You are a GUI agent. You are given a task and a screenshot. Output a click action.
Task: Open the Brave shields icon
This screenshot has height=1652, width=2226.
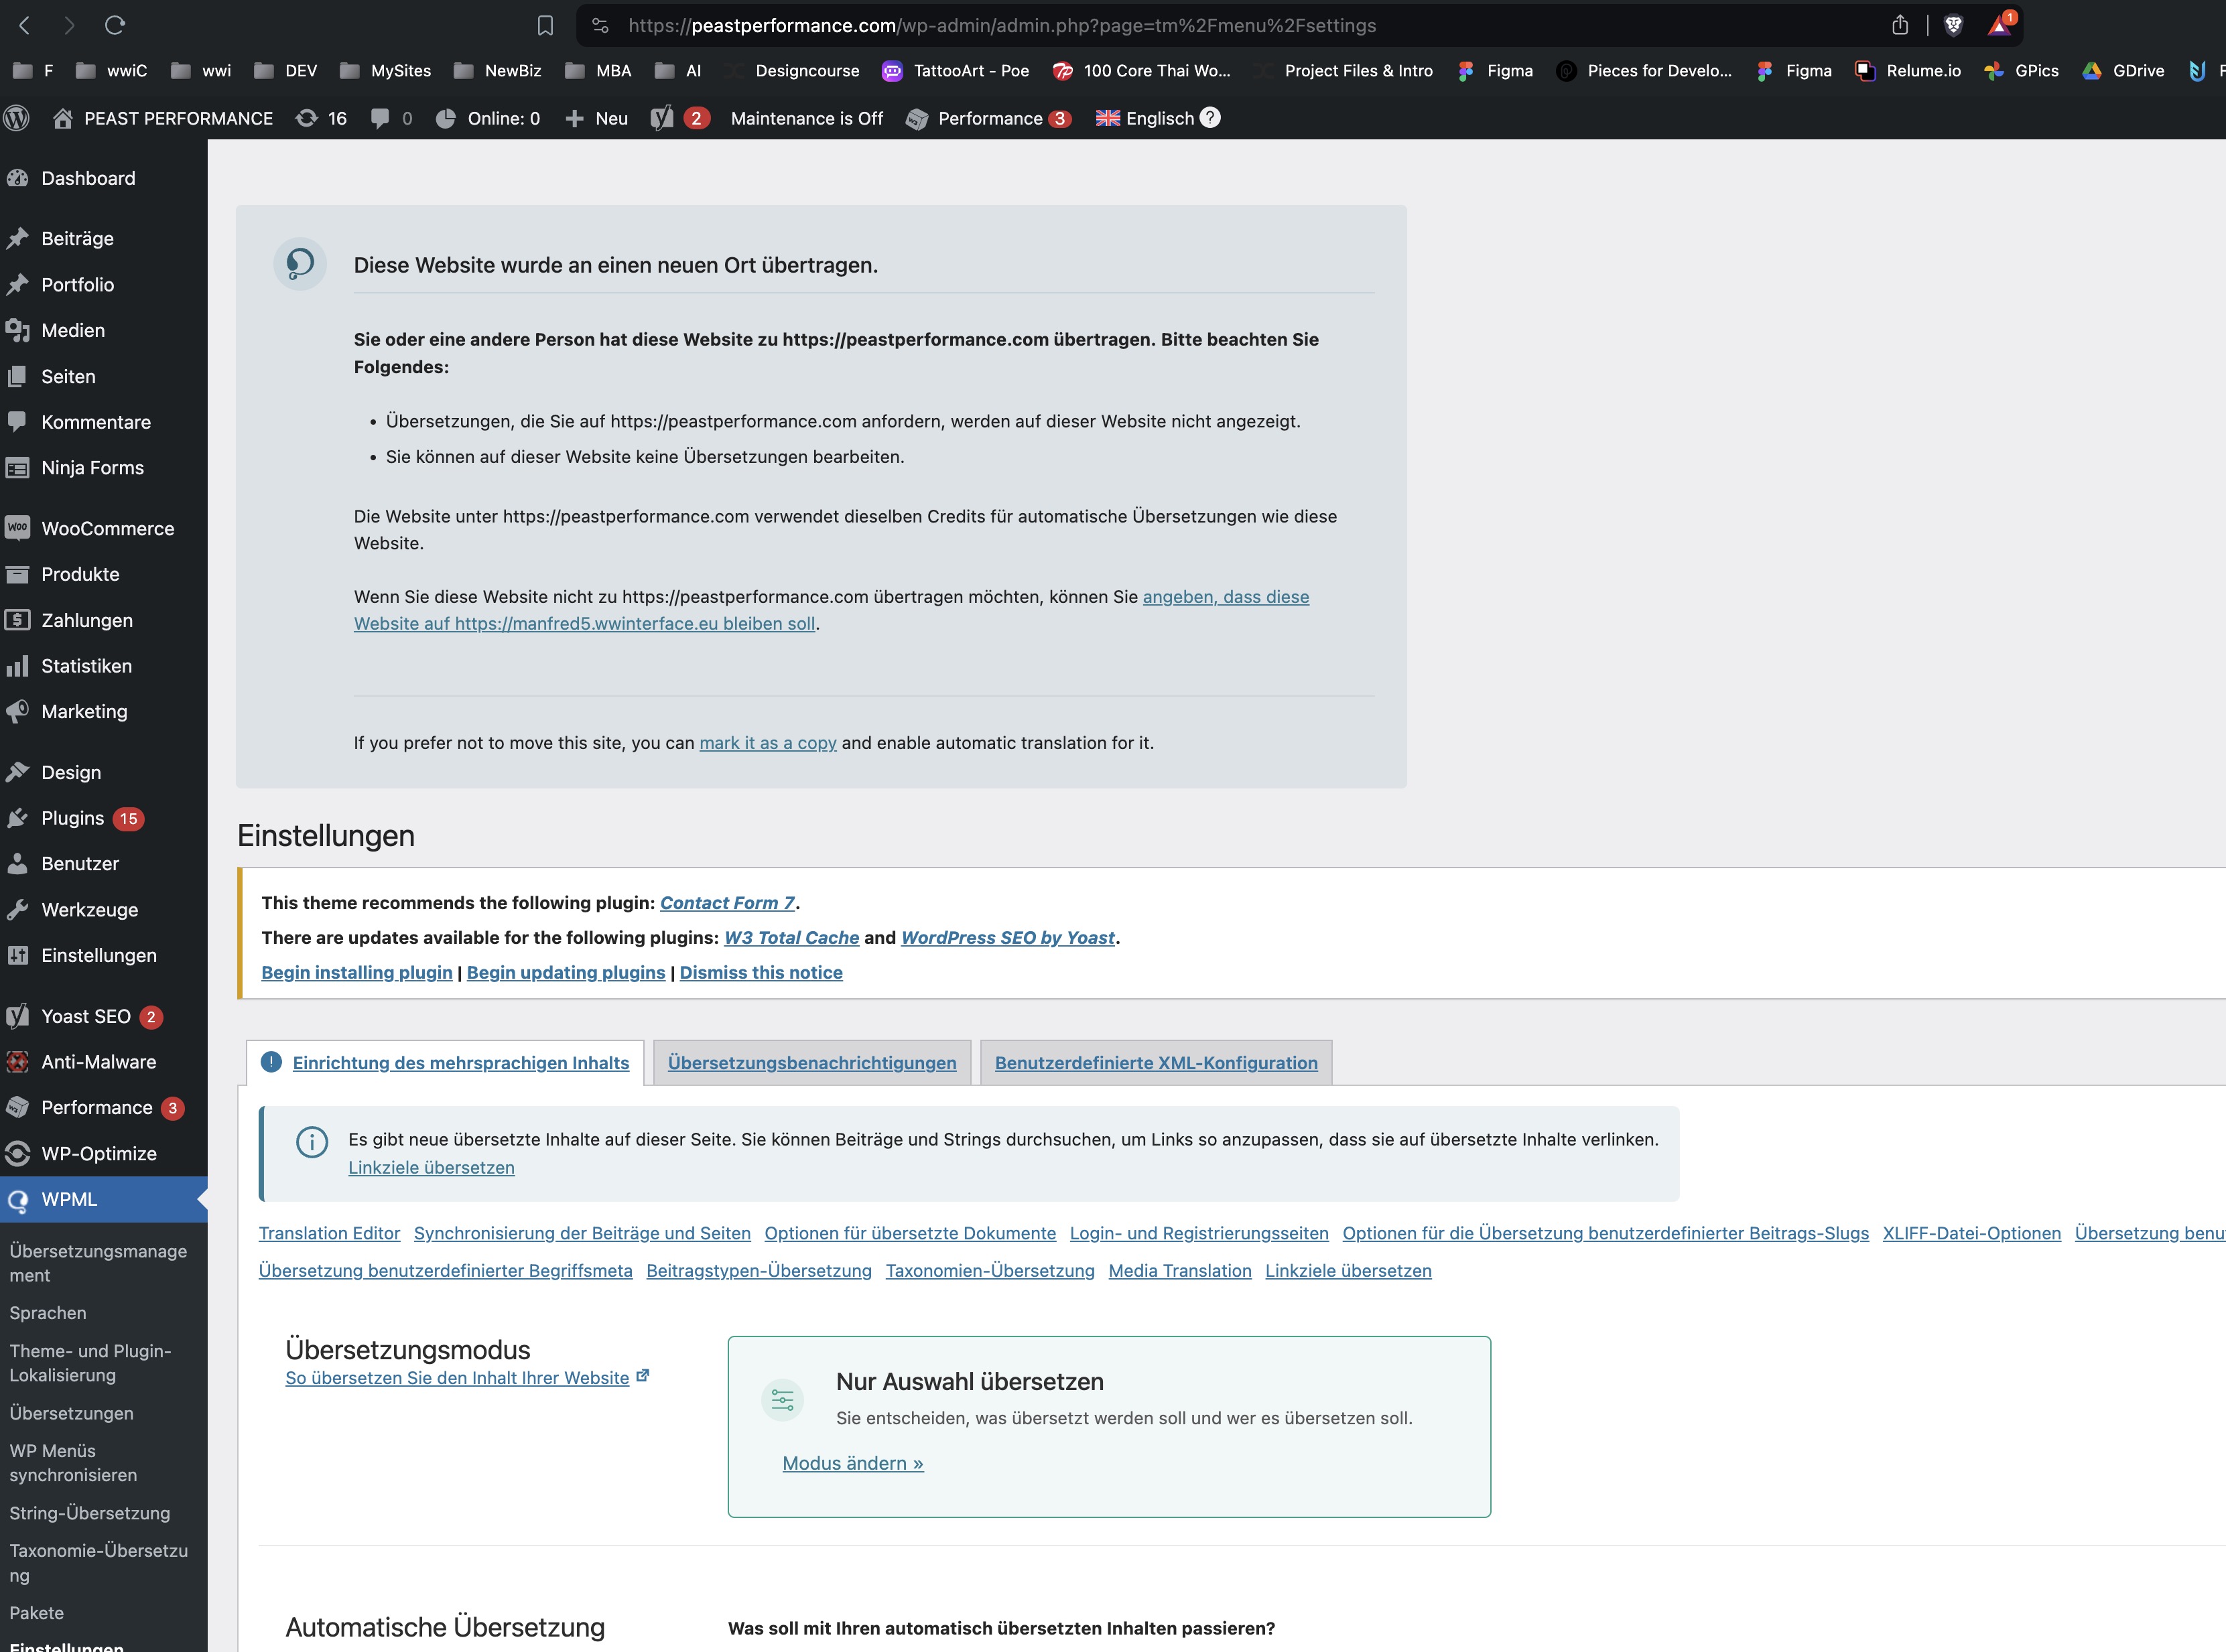click(x=1953, y=25)
